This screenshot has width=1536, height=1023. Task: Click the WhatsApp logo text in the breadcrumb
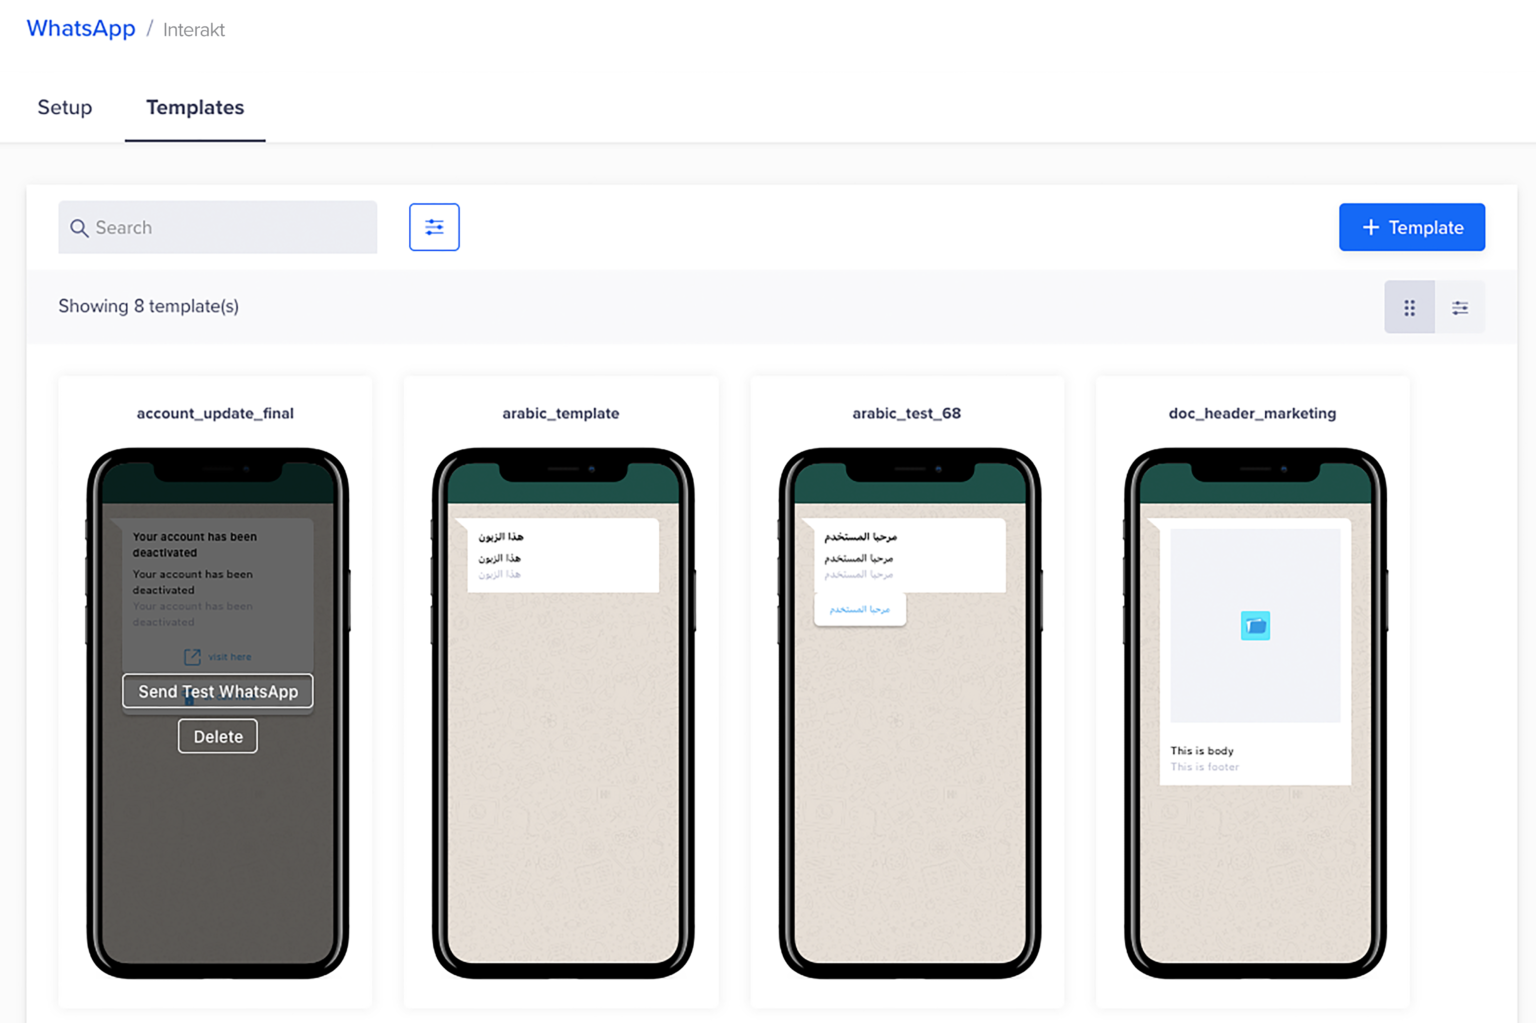80,28
